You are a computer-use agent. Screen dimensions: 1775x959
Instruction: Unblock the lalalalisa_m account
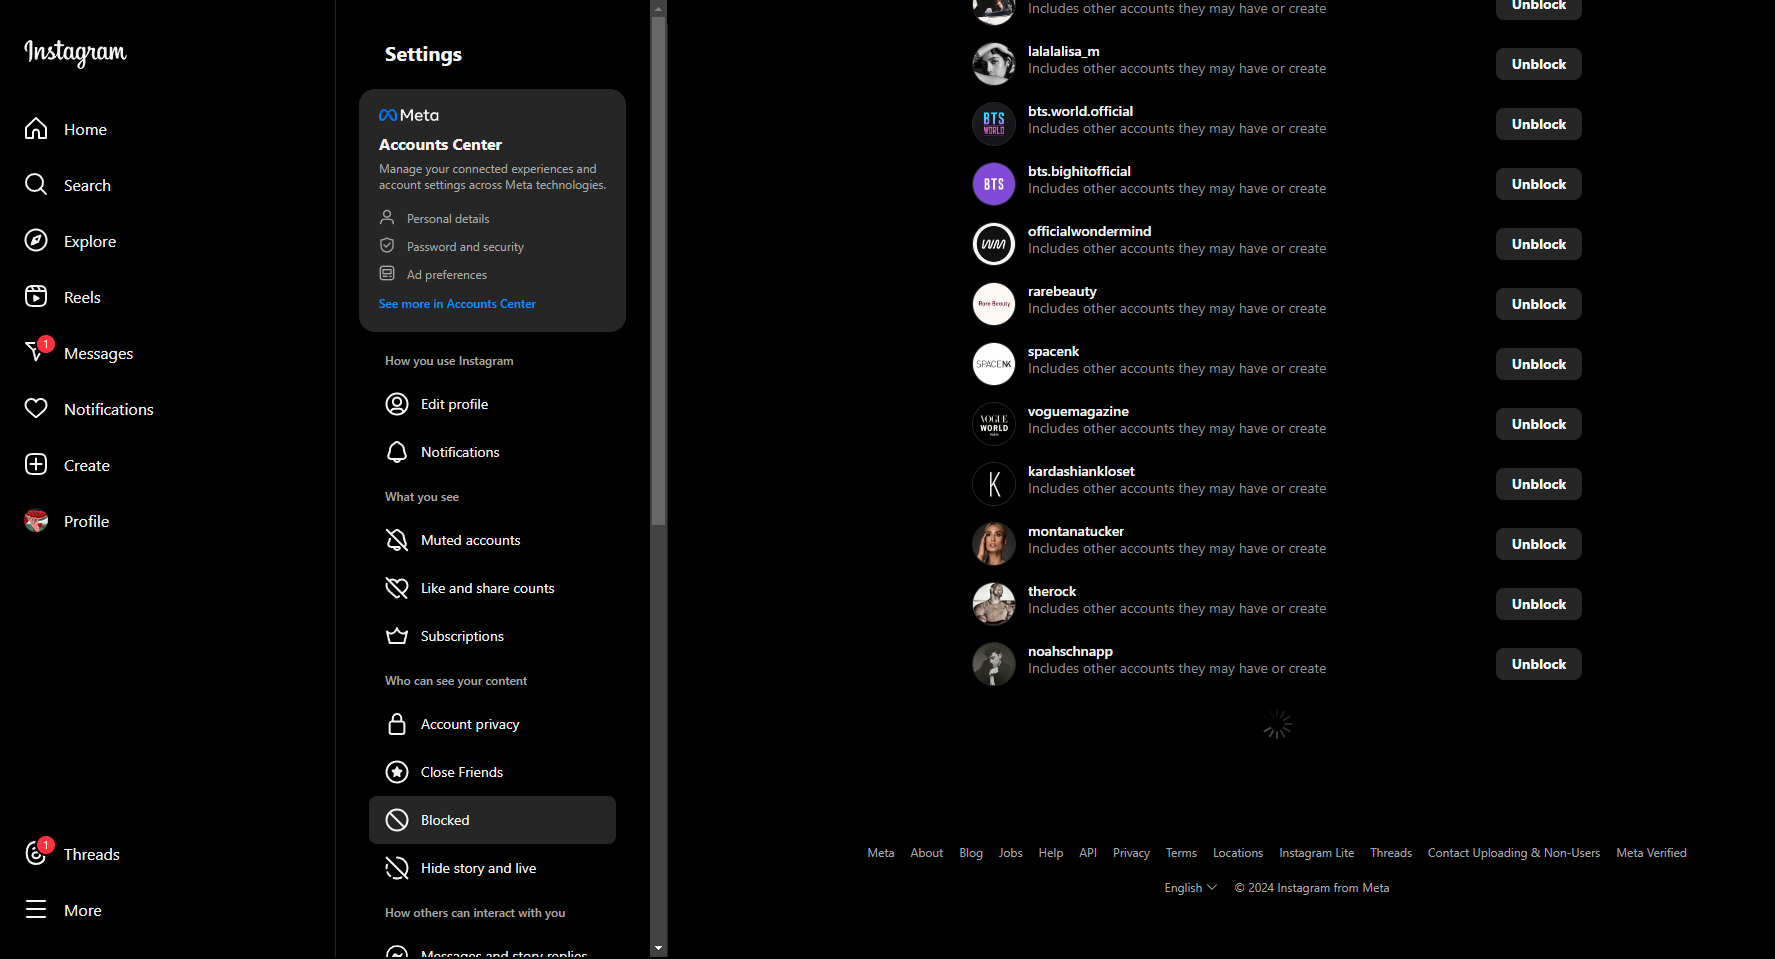click(x=1539, y=64)
